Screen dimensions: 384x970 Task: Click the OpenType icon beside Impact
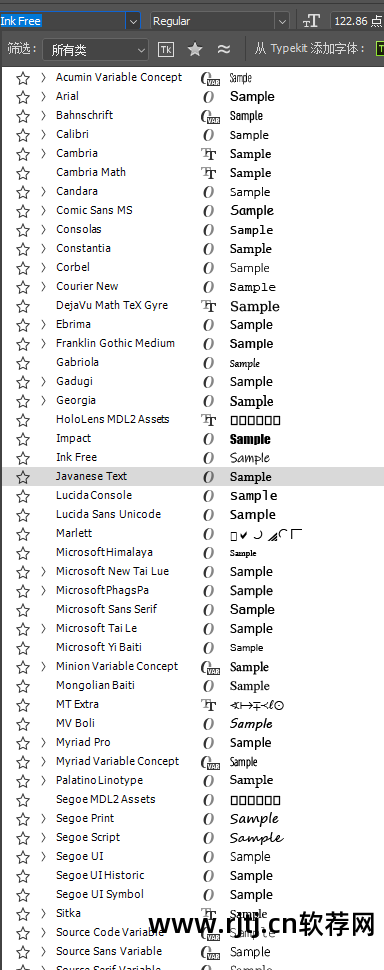tap(209, 439)
